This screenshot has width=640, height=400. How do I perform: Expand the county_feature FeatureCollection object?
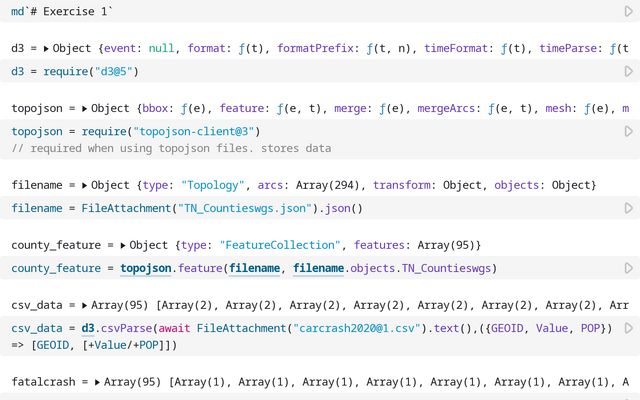click(123, 245)
